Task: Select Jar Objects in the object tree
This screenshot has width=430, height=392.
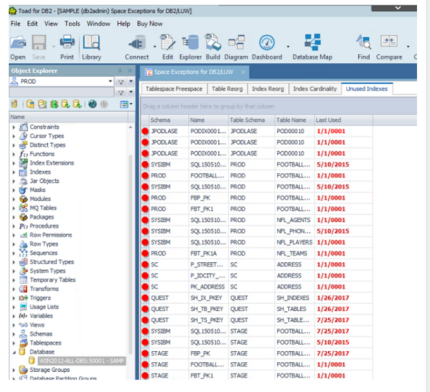Action: point(44,181)
